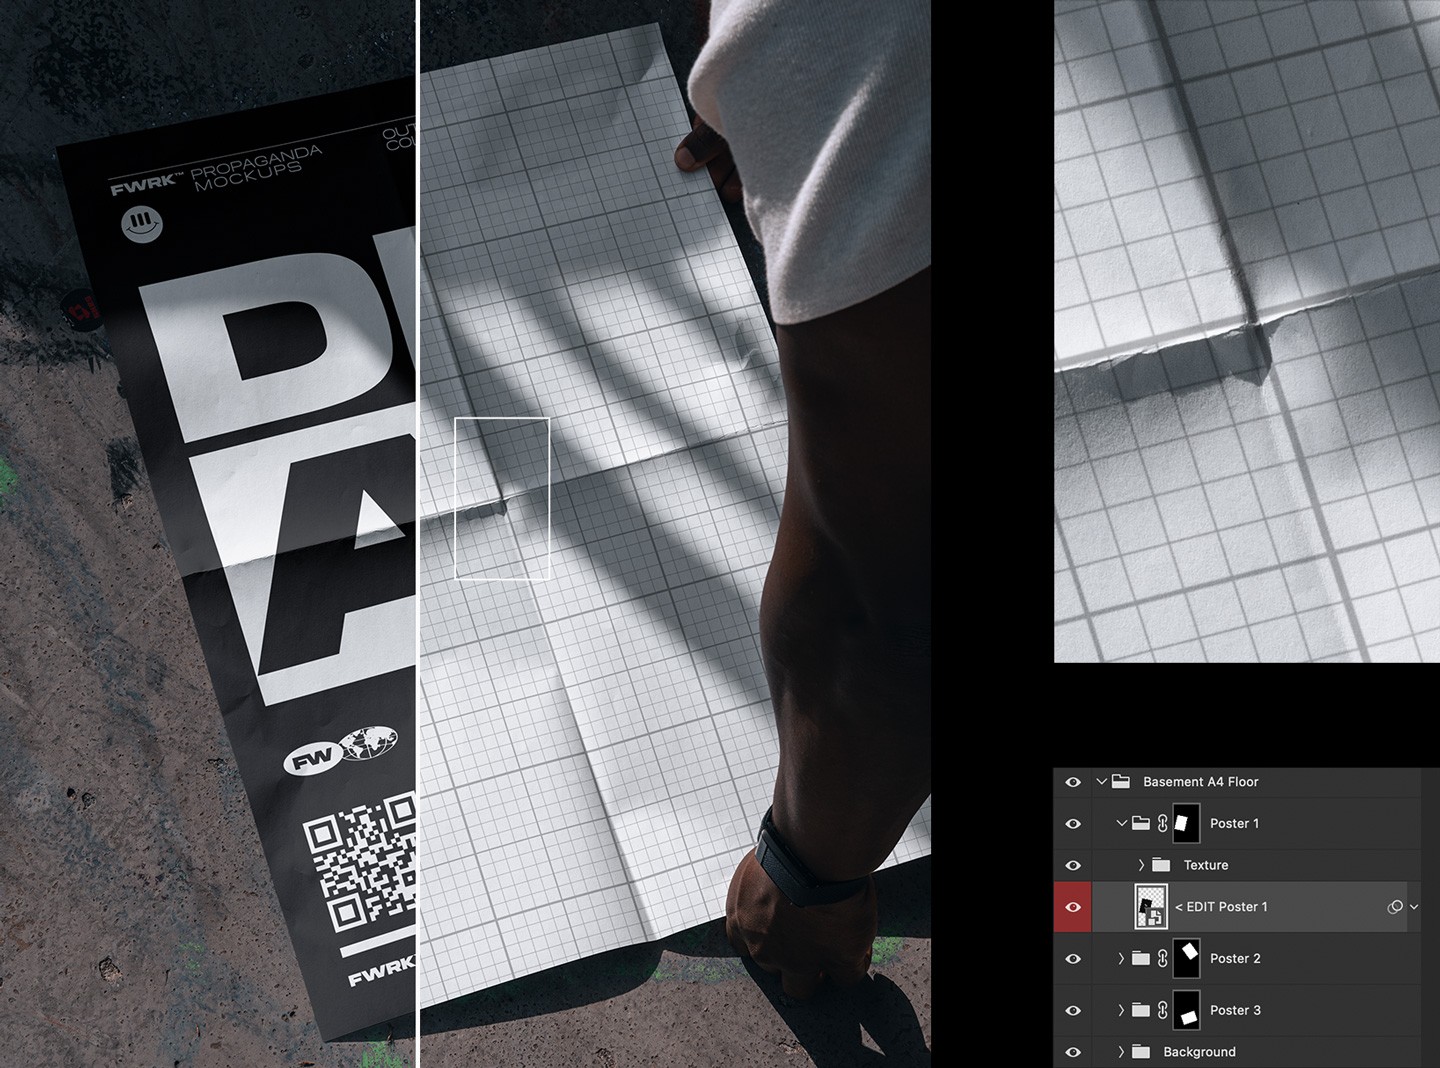Image resolution: width=1440 pixels, height=1068 pixels.
Task: Select the Poster 3 mask thumbnail
Action: (1184, 1010)
